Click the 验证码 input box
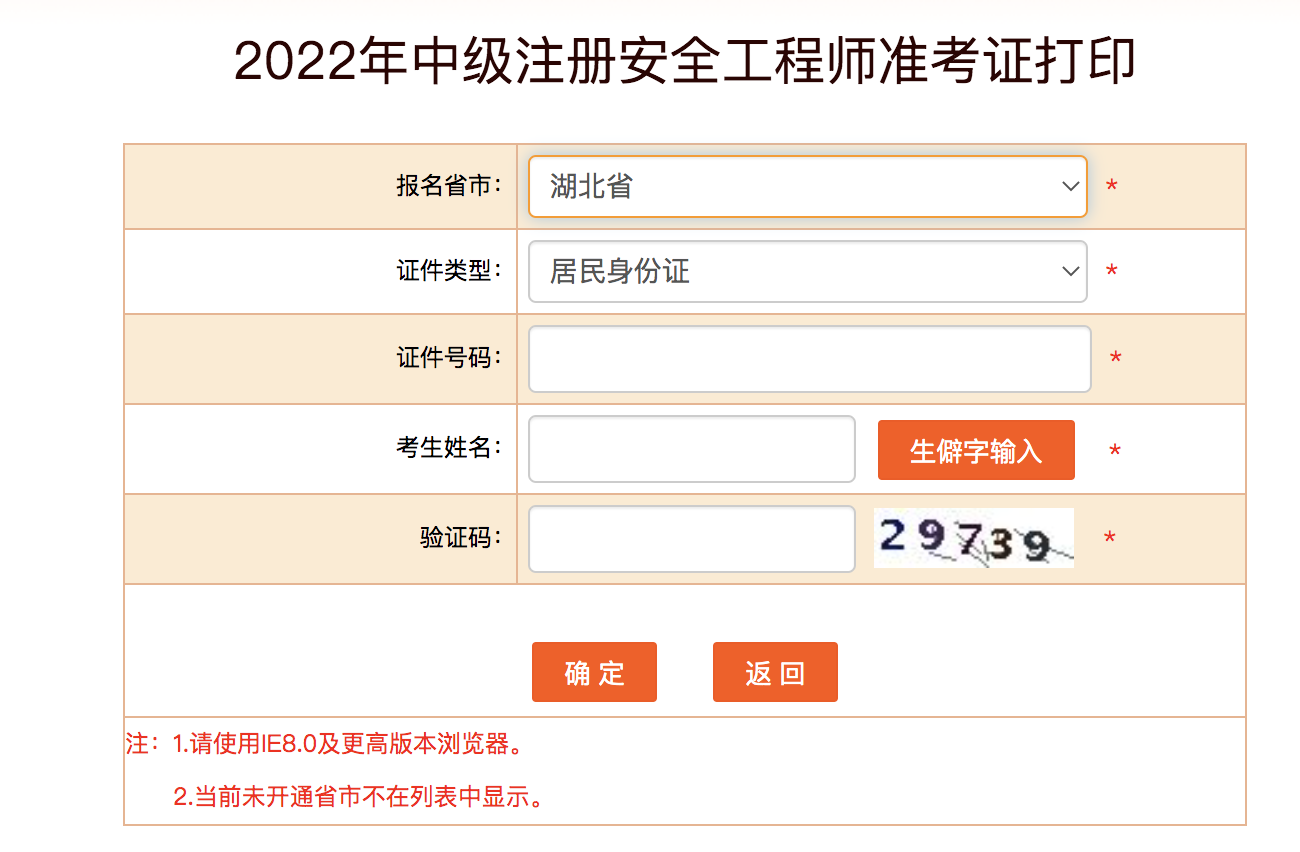This screenshot has width=1300, height=852. click(690, 539)
